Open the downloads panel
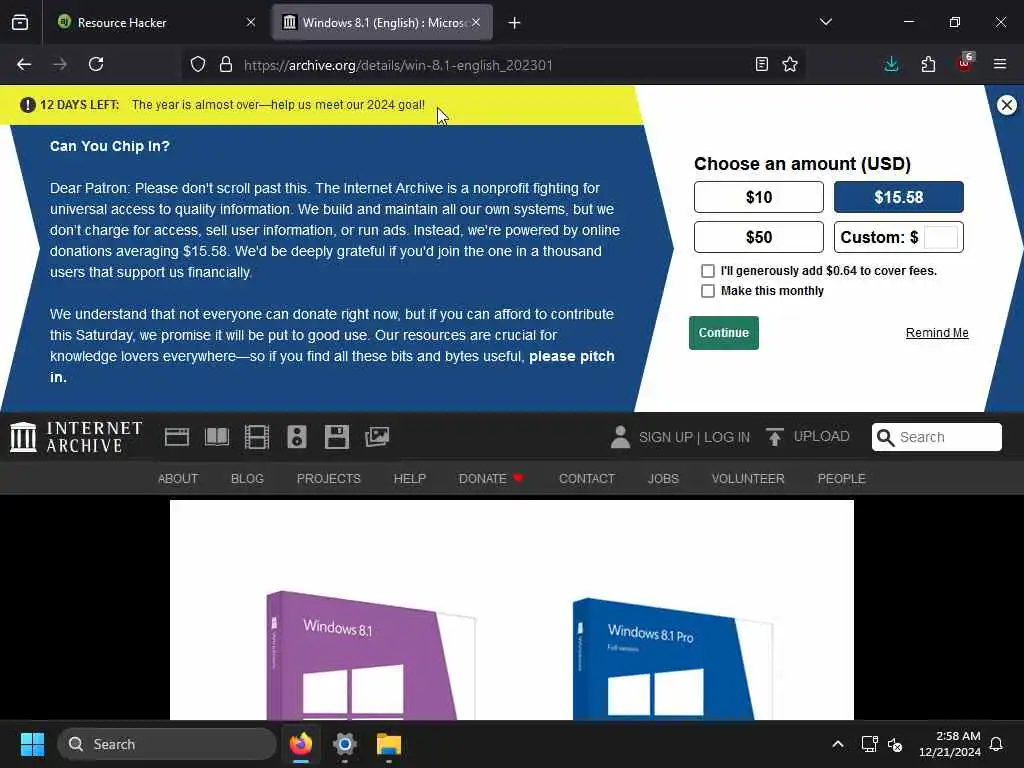The height and width of the screenshot is (768, 1024). [x=891, y=64]
